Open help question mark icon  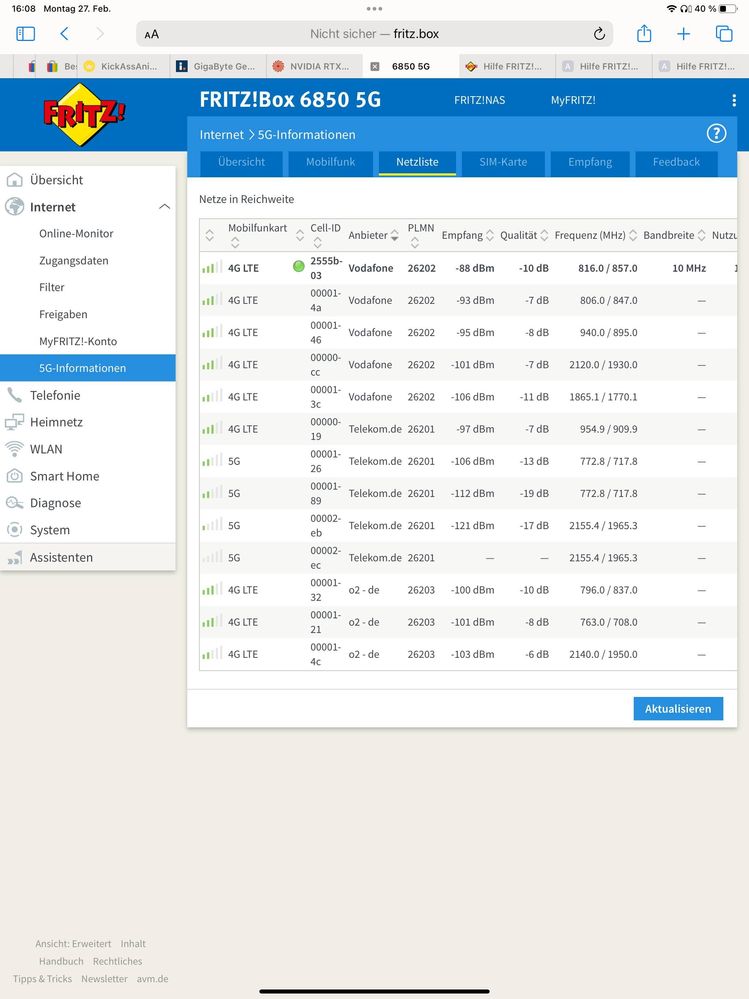tap(717, 133)
